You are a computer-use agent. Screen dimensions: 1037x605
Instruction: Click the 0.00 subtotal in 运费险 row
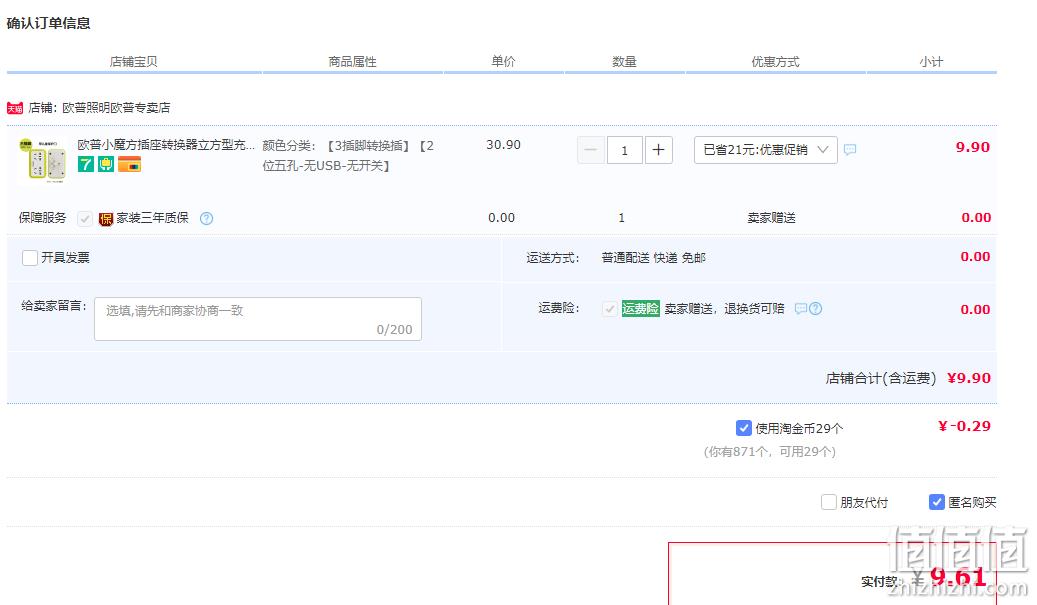click(975, 309)
